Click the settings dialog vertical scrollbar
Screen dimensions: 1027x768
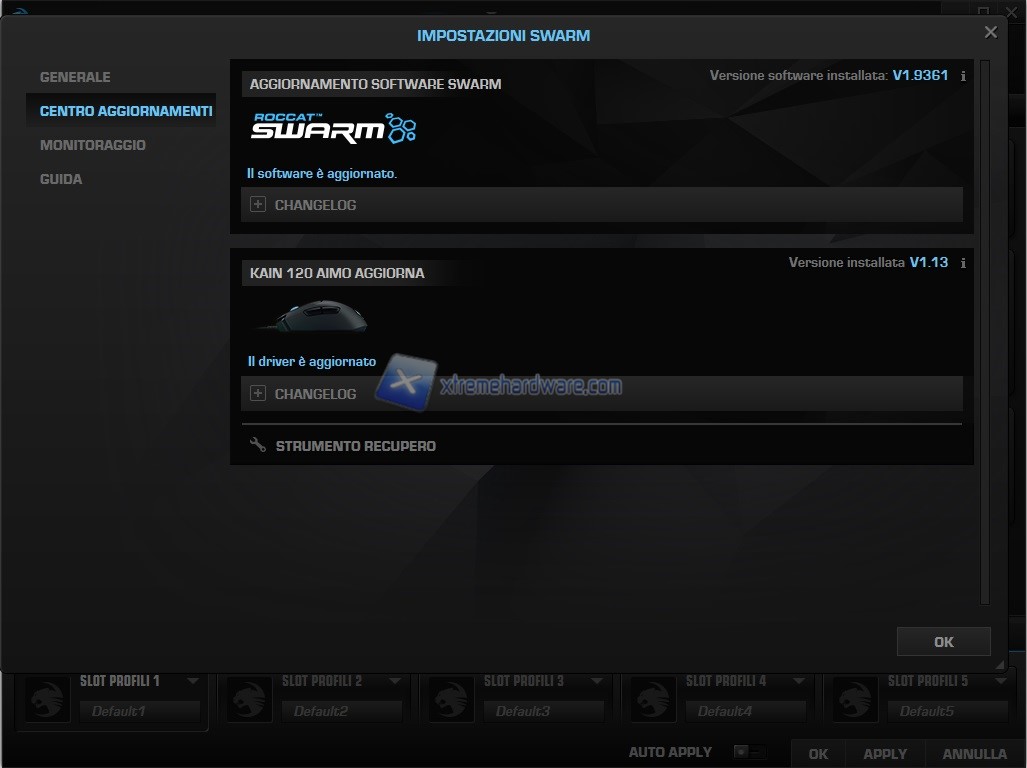(x=985, y=330)
